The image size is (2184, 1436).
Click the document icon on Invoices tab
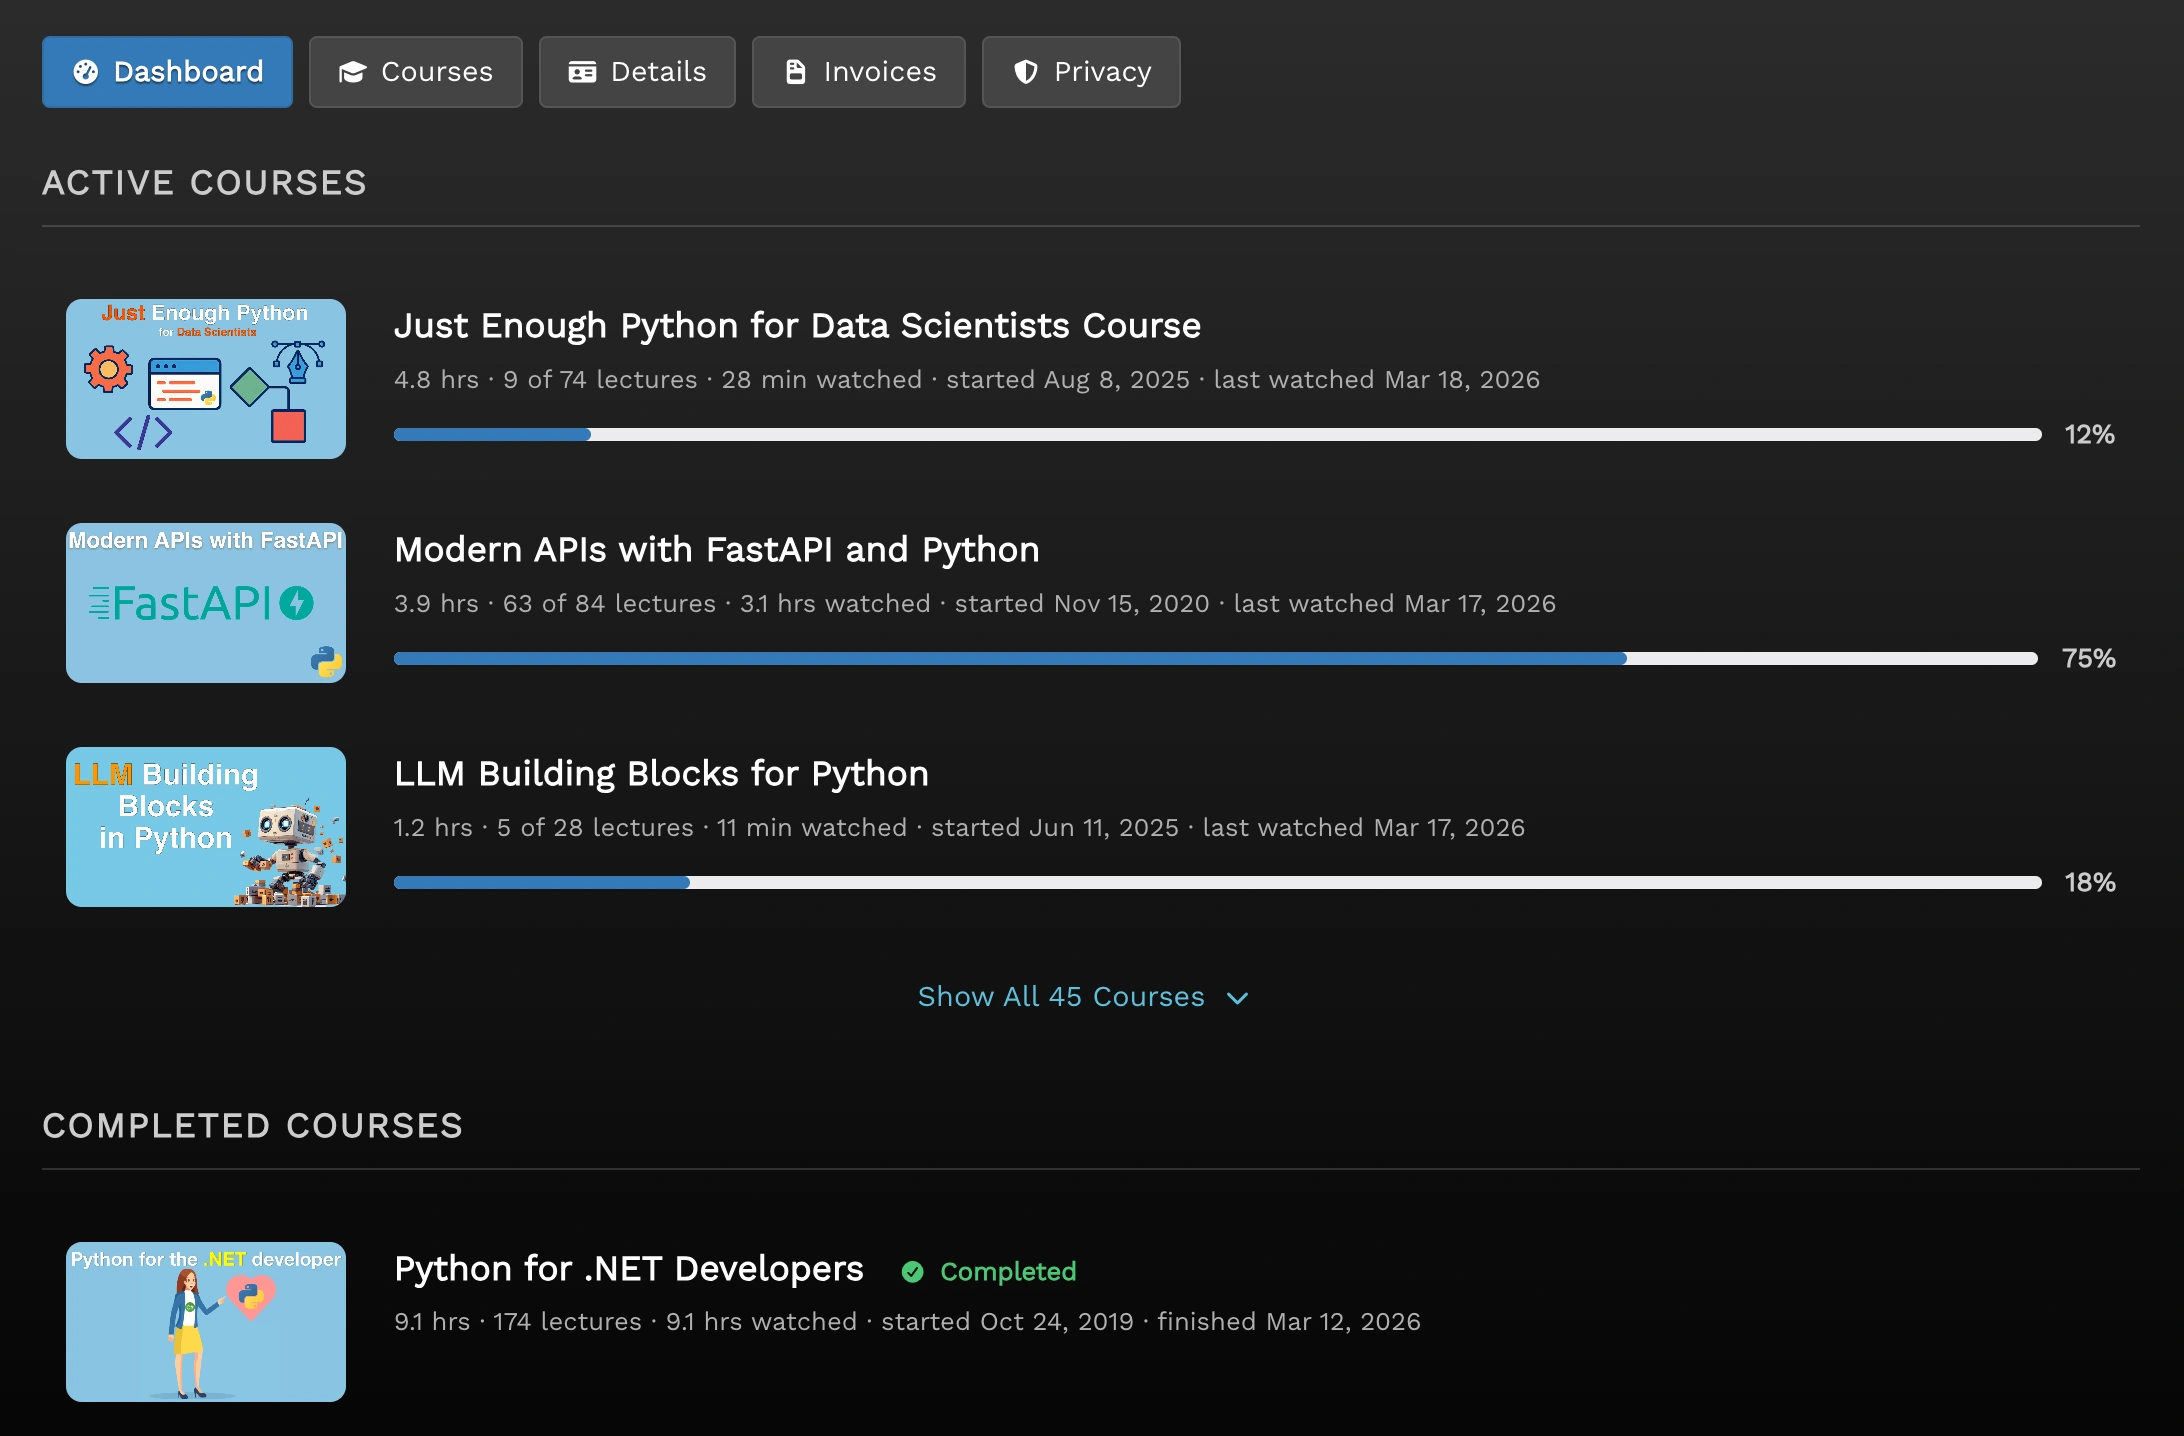[795, 71]
